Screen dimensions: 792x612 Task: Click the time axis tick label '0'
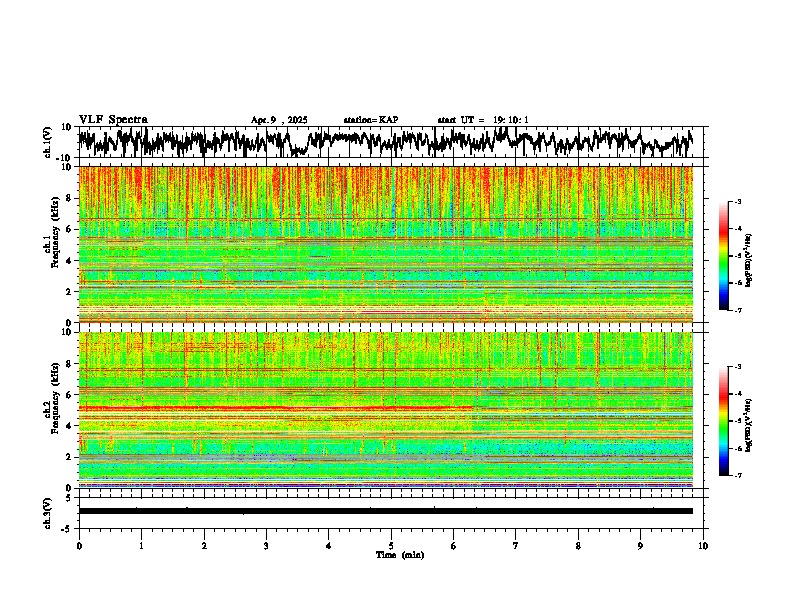pos(79,546)
